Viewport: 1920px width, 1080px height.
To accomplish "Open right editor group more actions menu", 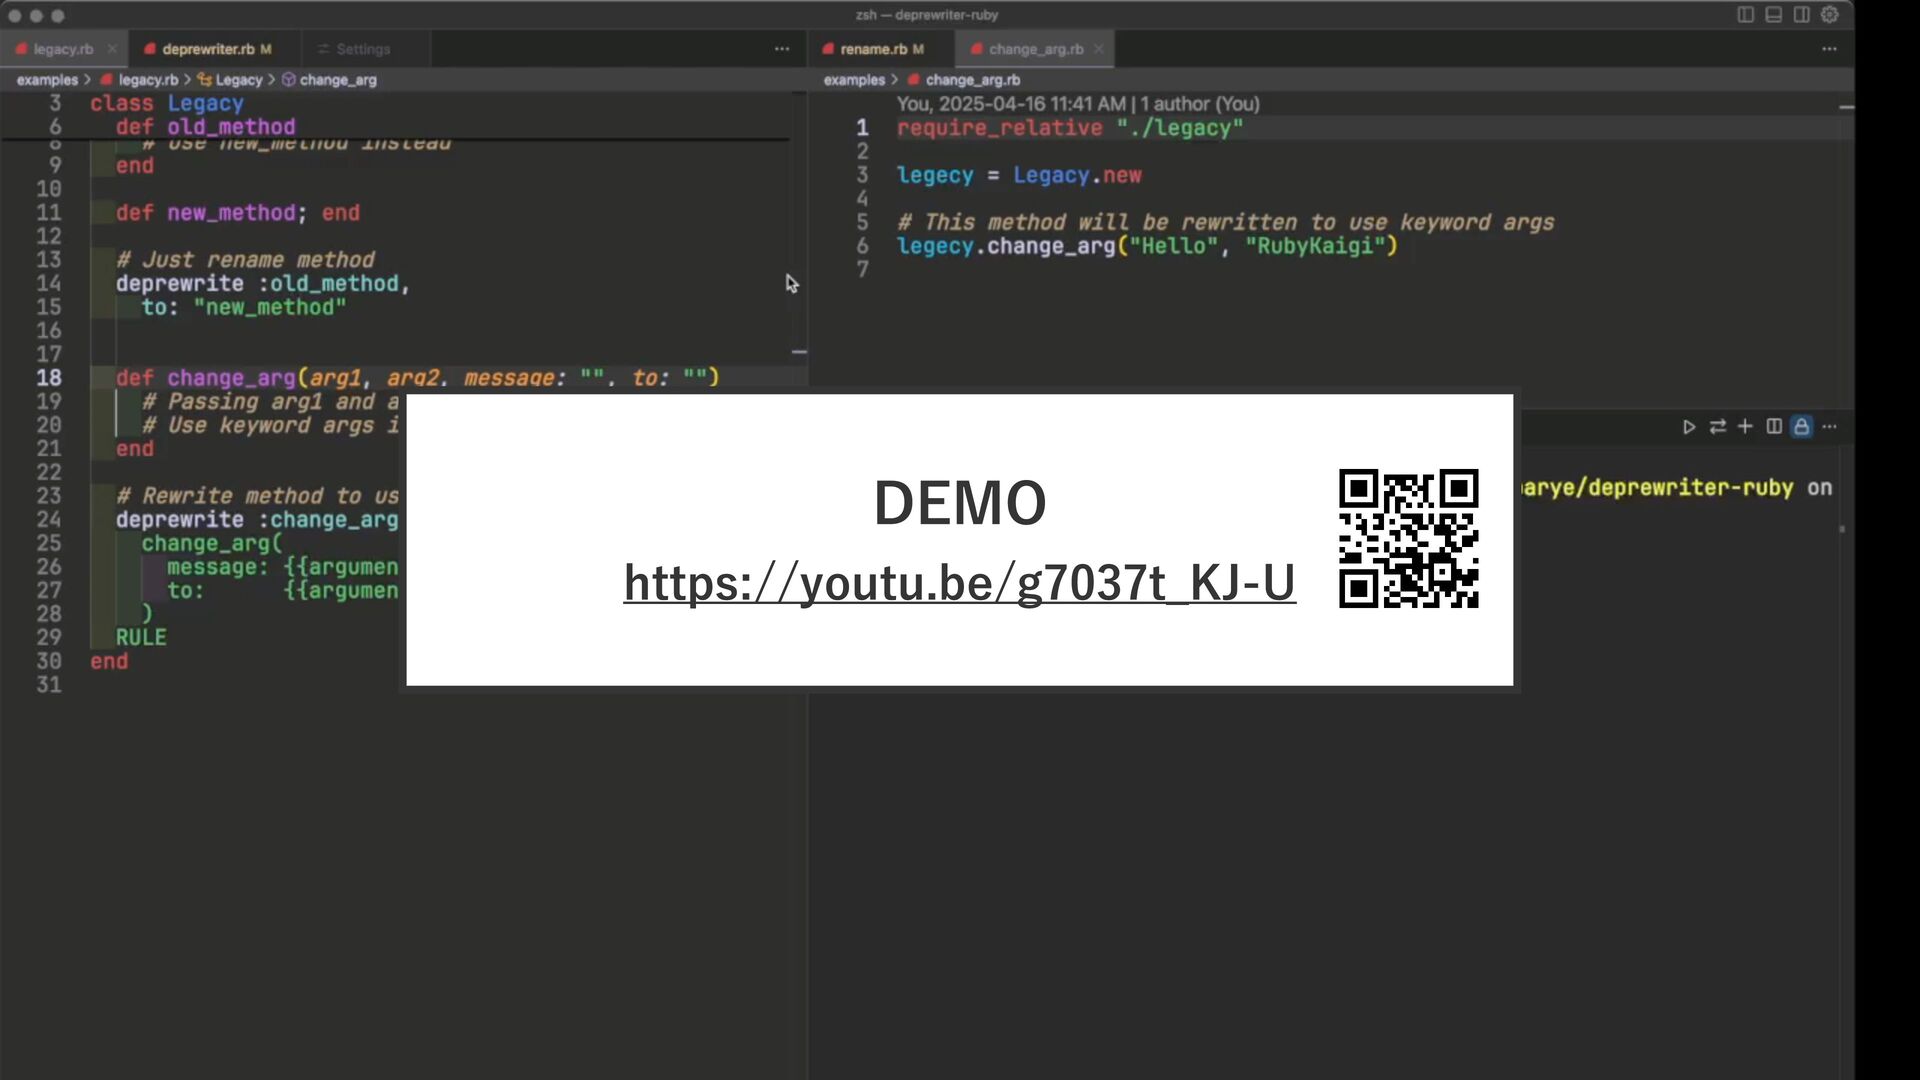I will [1829, 49].
